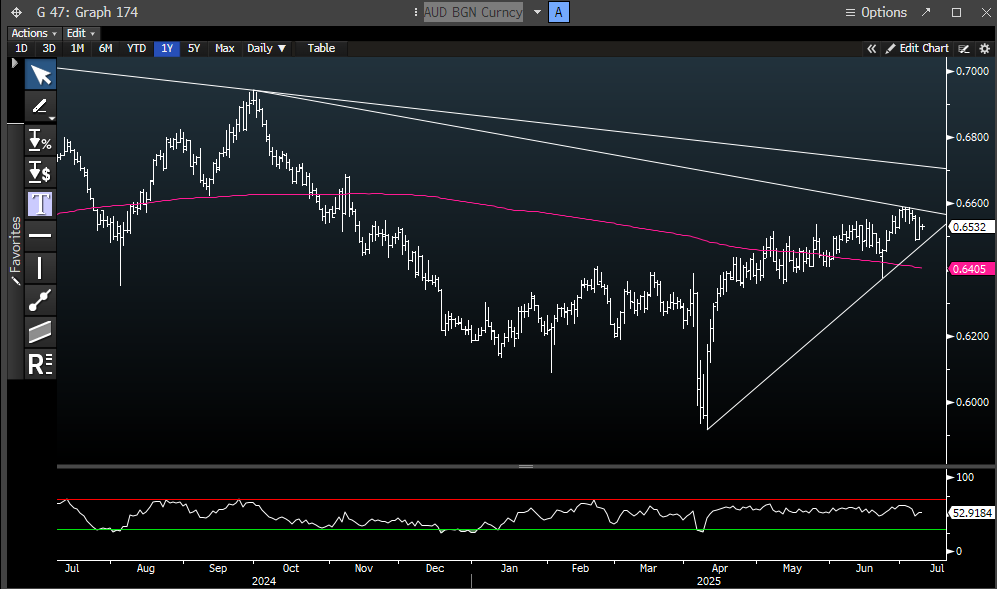997x589 pixels.
Task: Click the chart settings gear icon
Action: coord(984,48)
